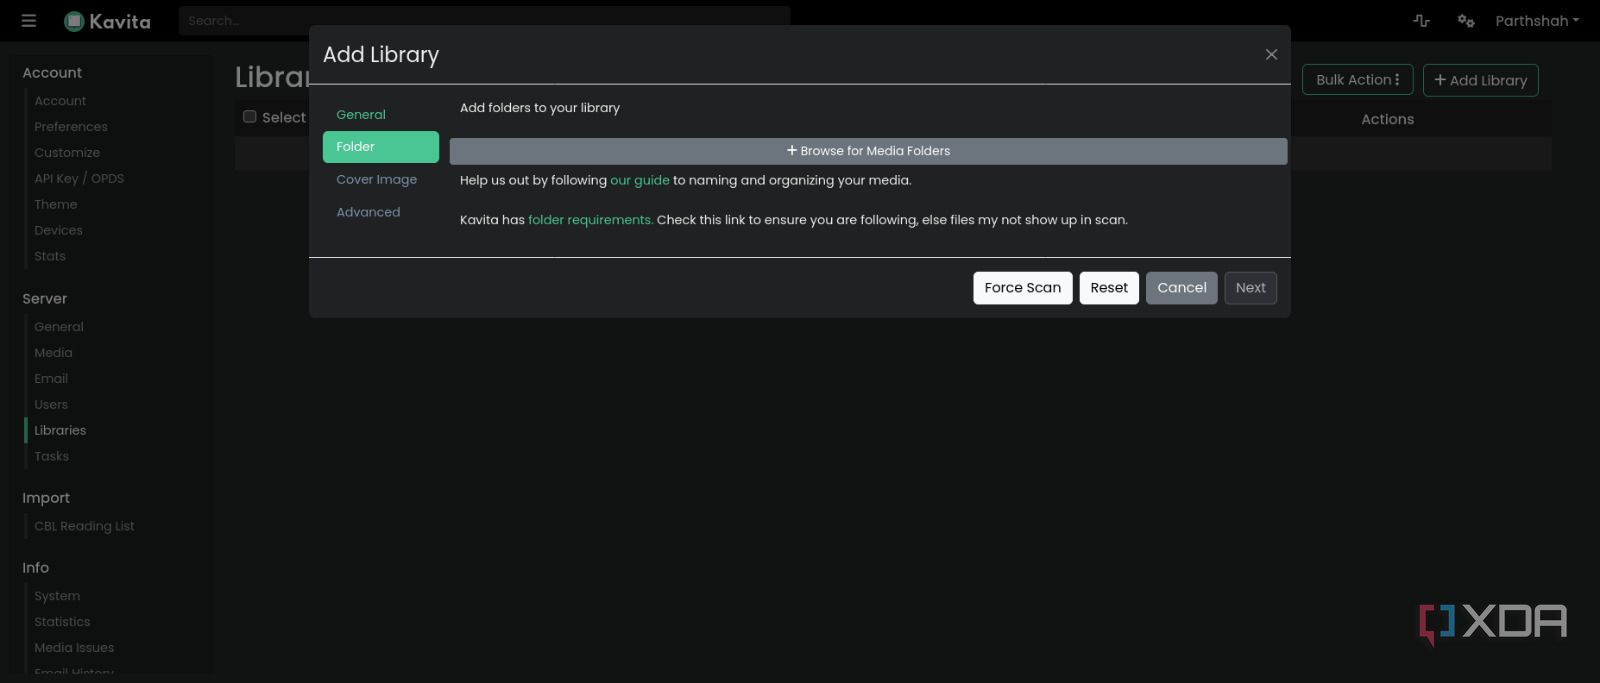
Task: Open the Advanced tab
Action: [x=368, y=212]
